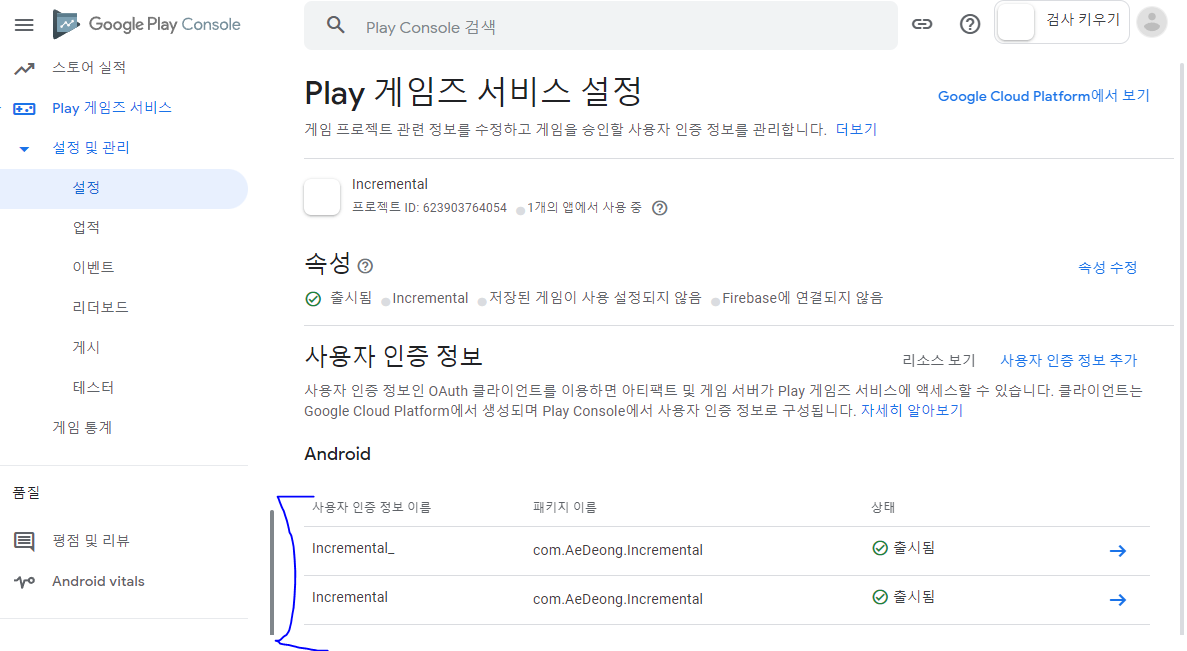The width and height of the screenshot is (1187, 651).
Task: Open 평점 및 리뷰 page
Action: pyautogui.click(x=91, y=540)
